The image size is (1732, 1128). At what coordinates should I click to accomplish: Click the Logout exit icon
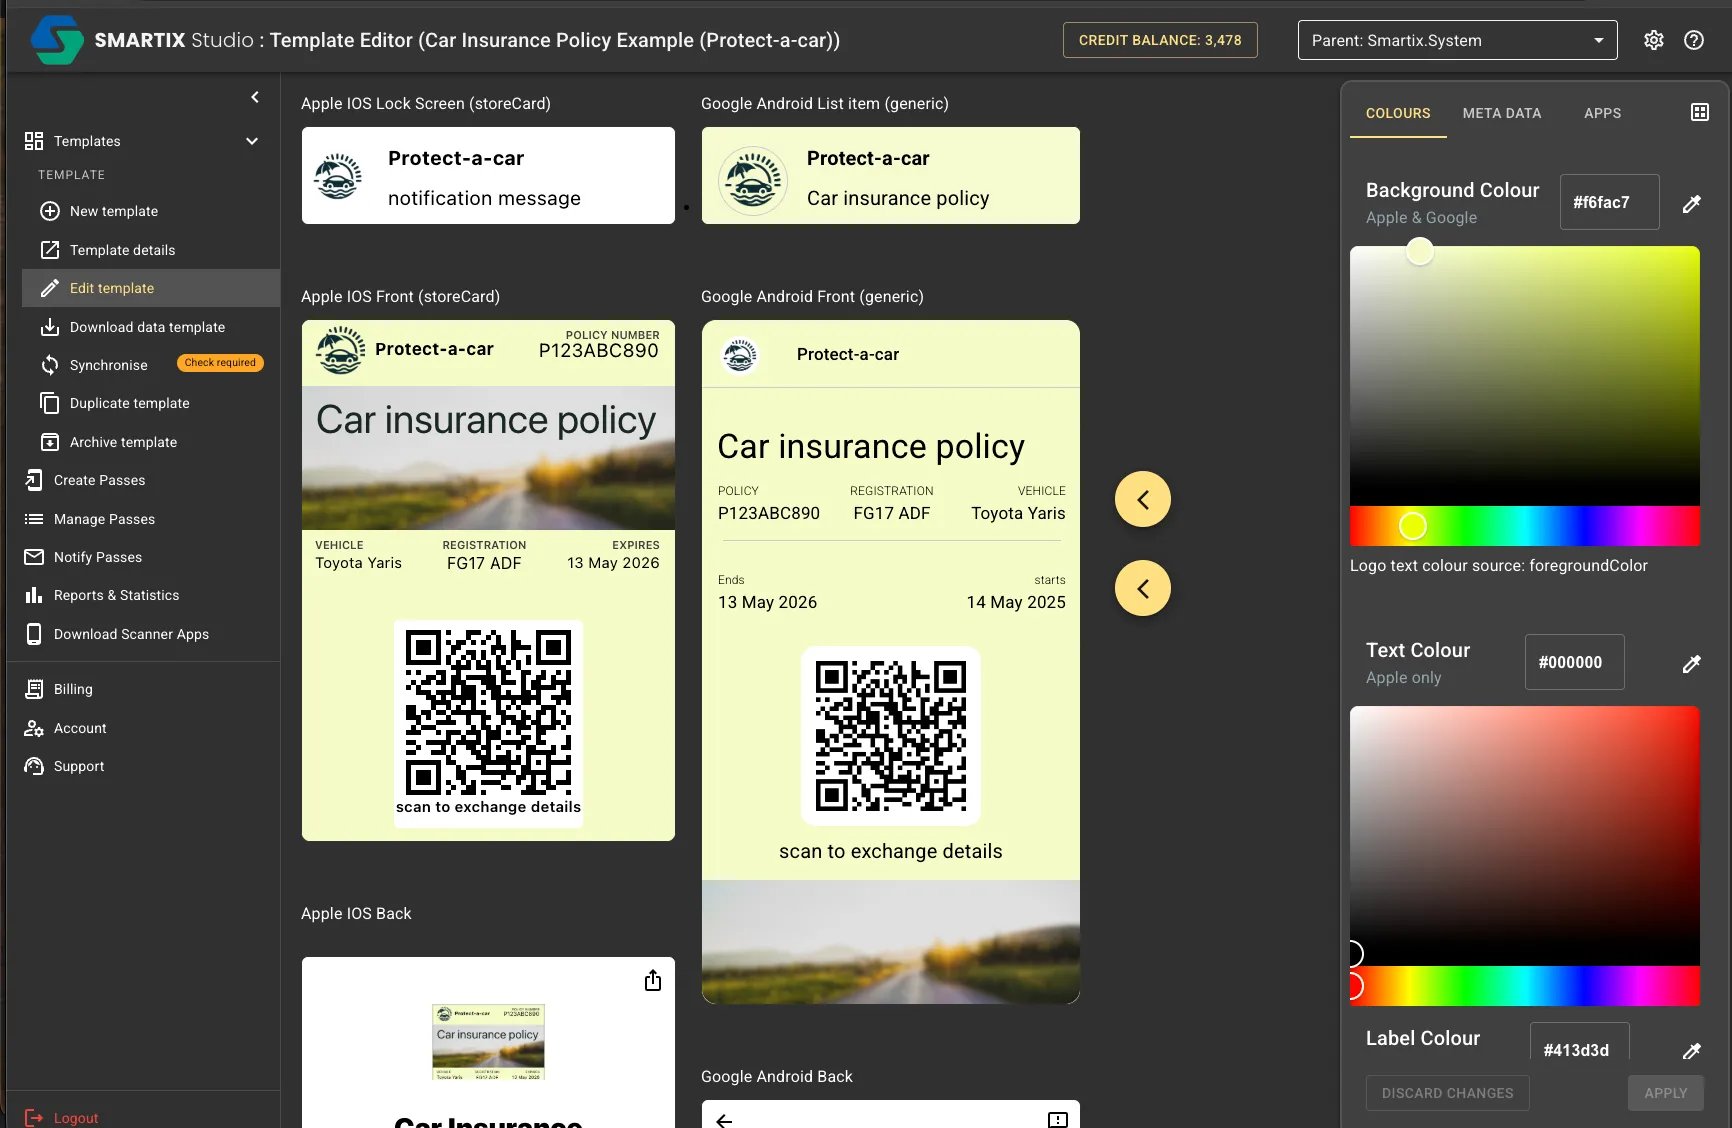(34, 1118)
